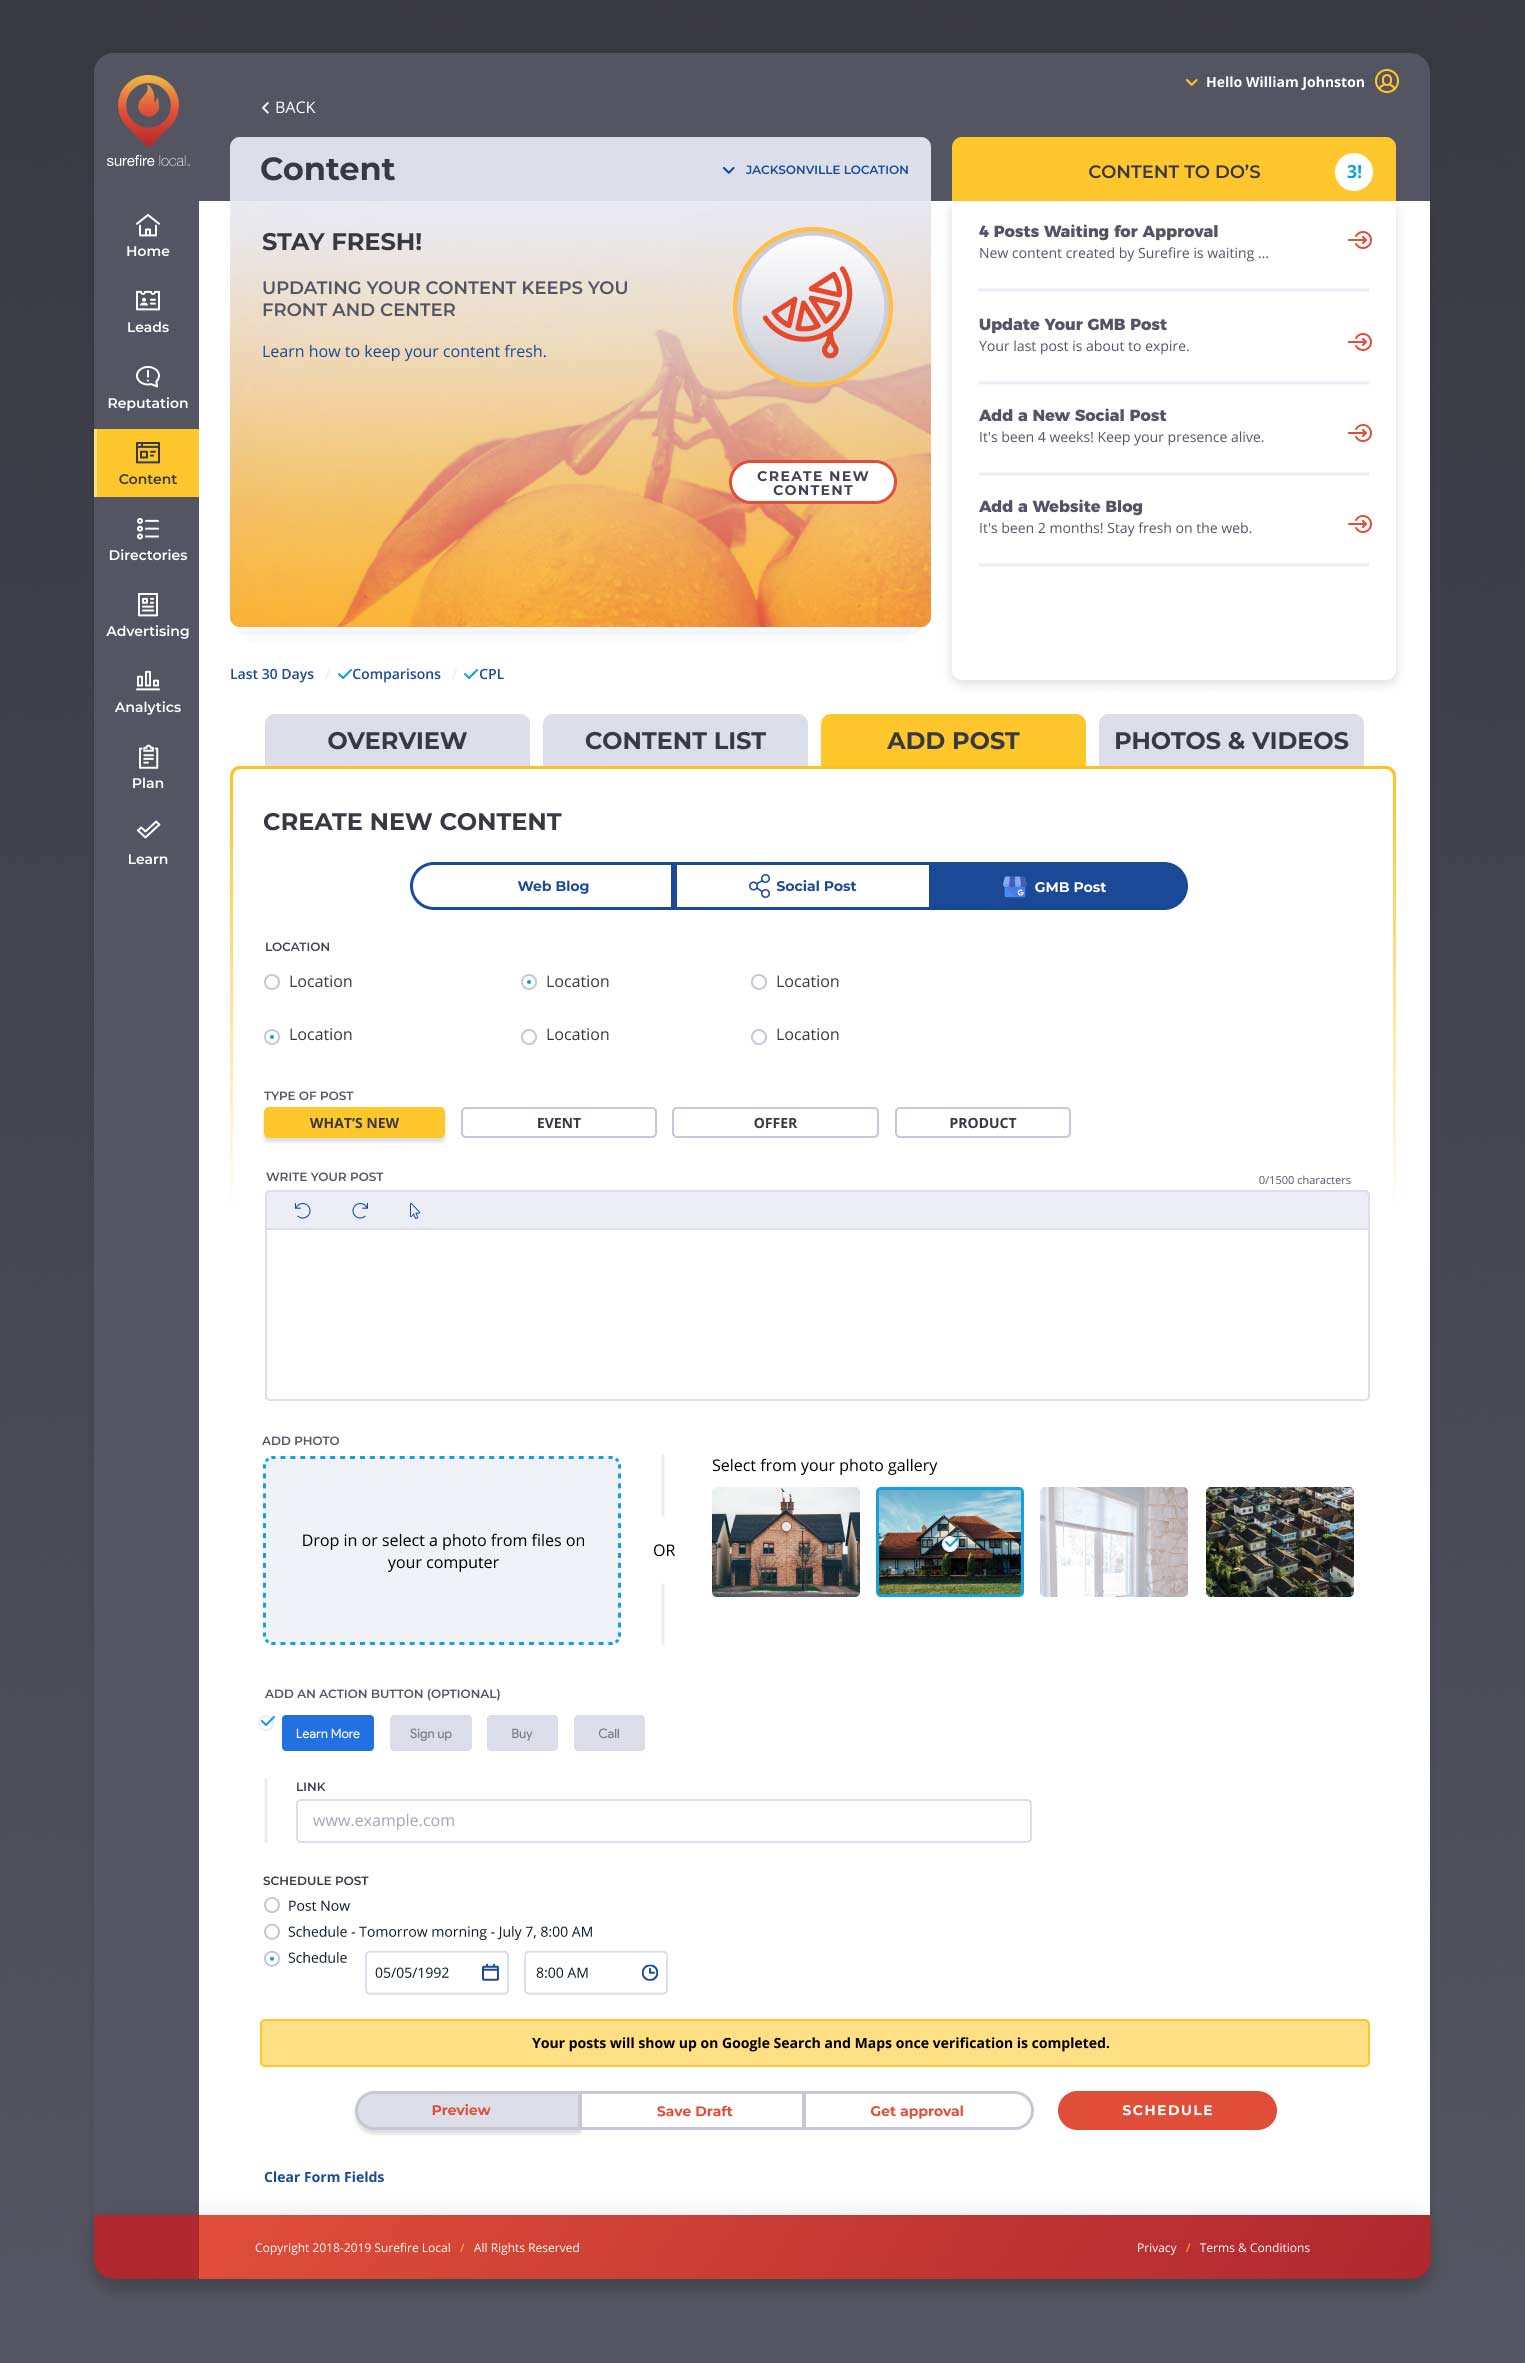This screenshot has height=2363, width=1525.
Task: Select the aerial neighborhood gallery photo
Action: coord(1279,1541)
